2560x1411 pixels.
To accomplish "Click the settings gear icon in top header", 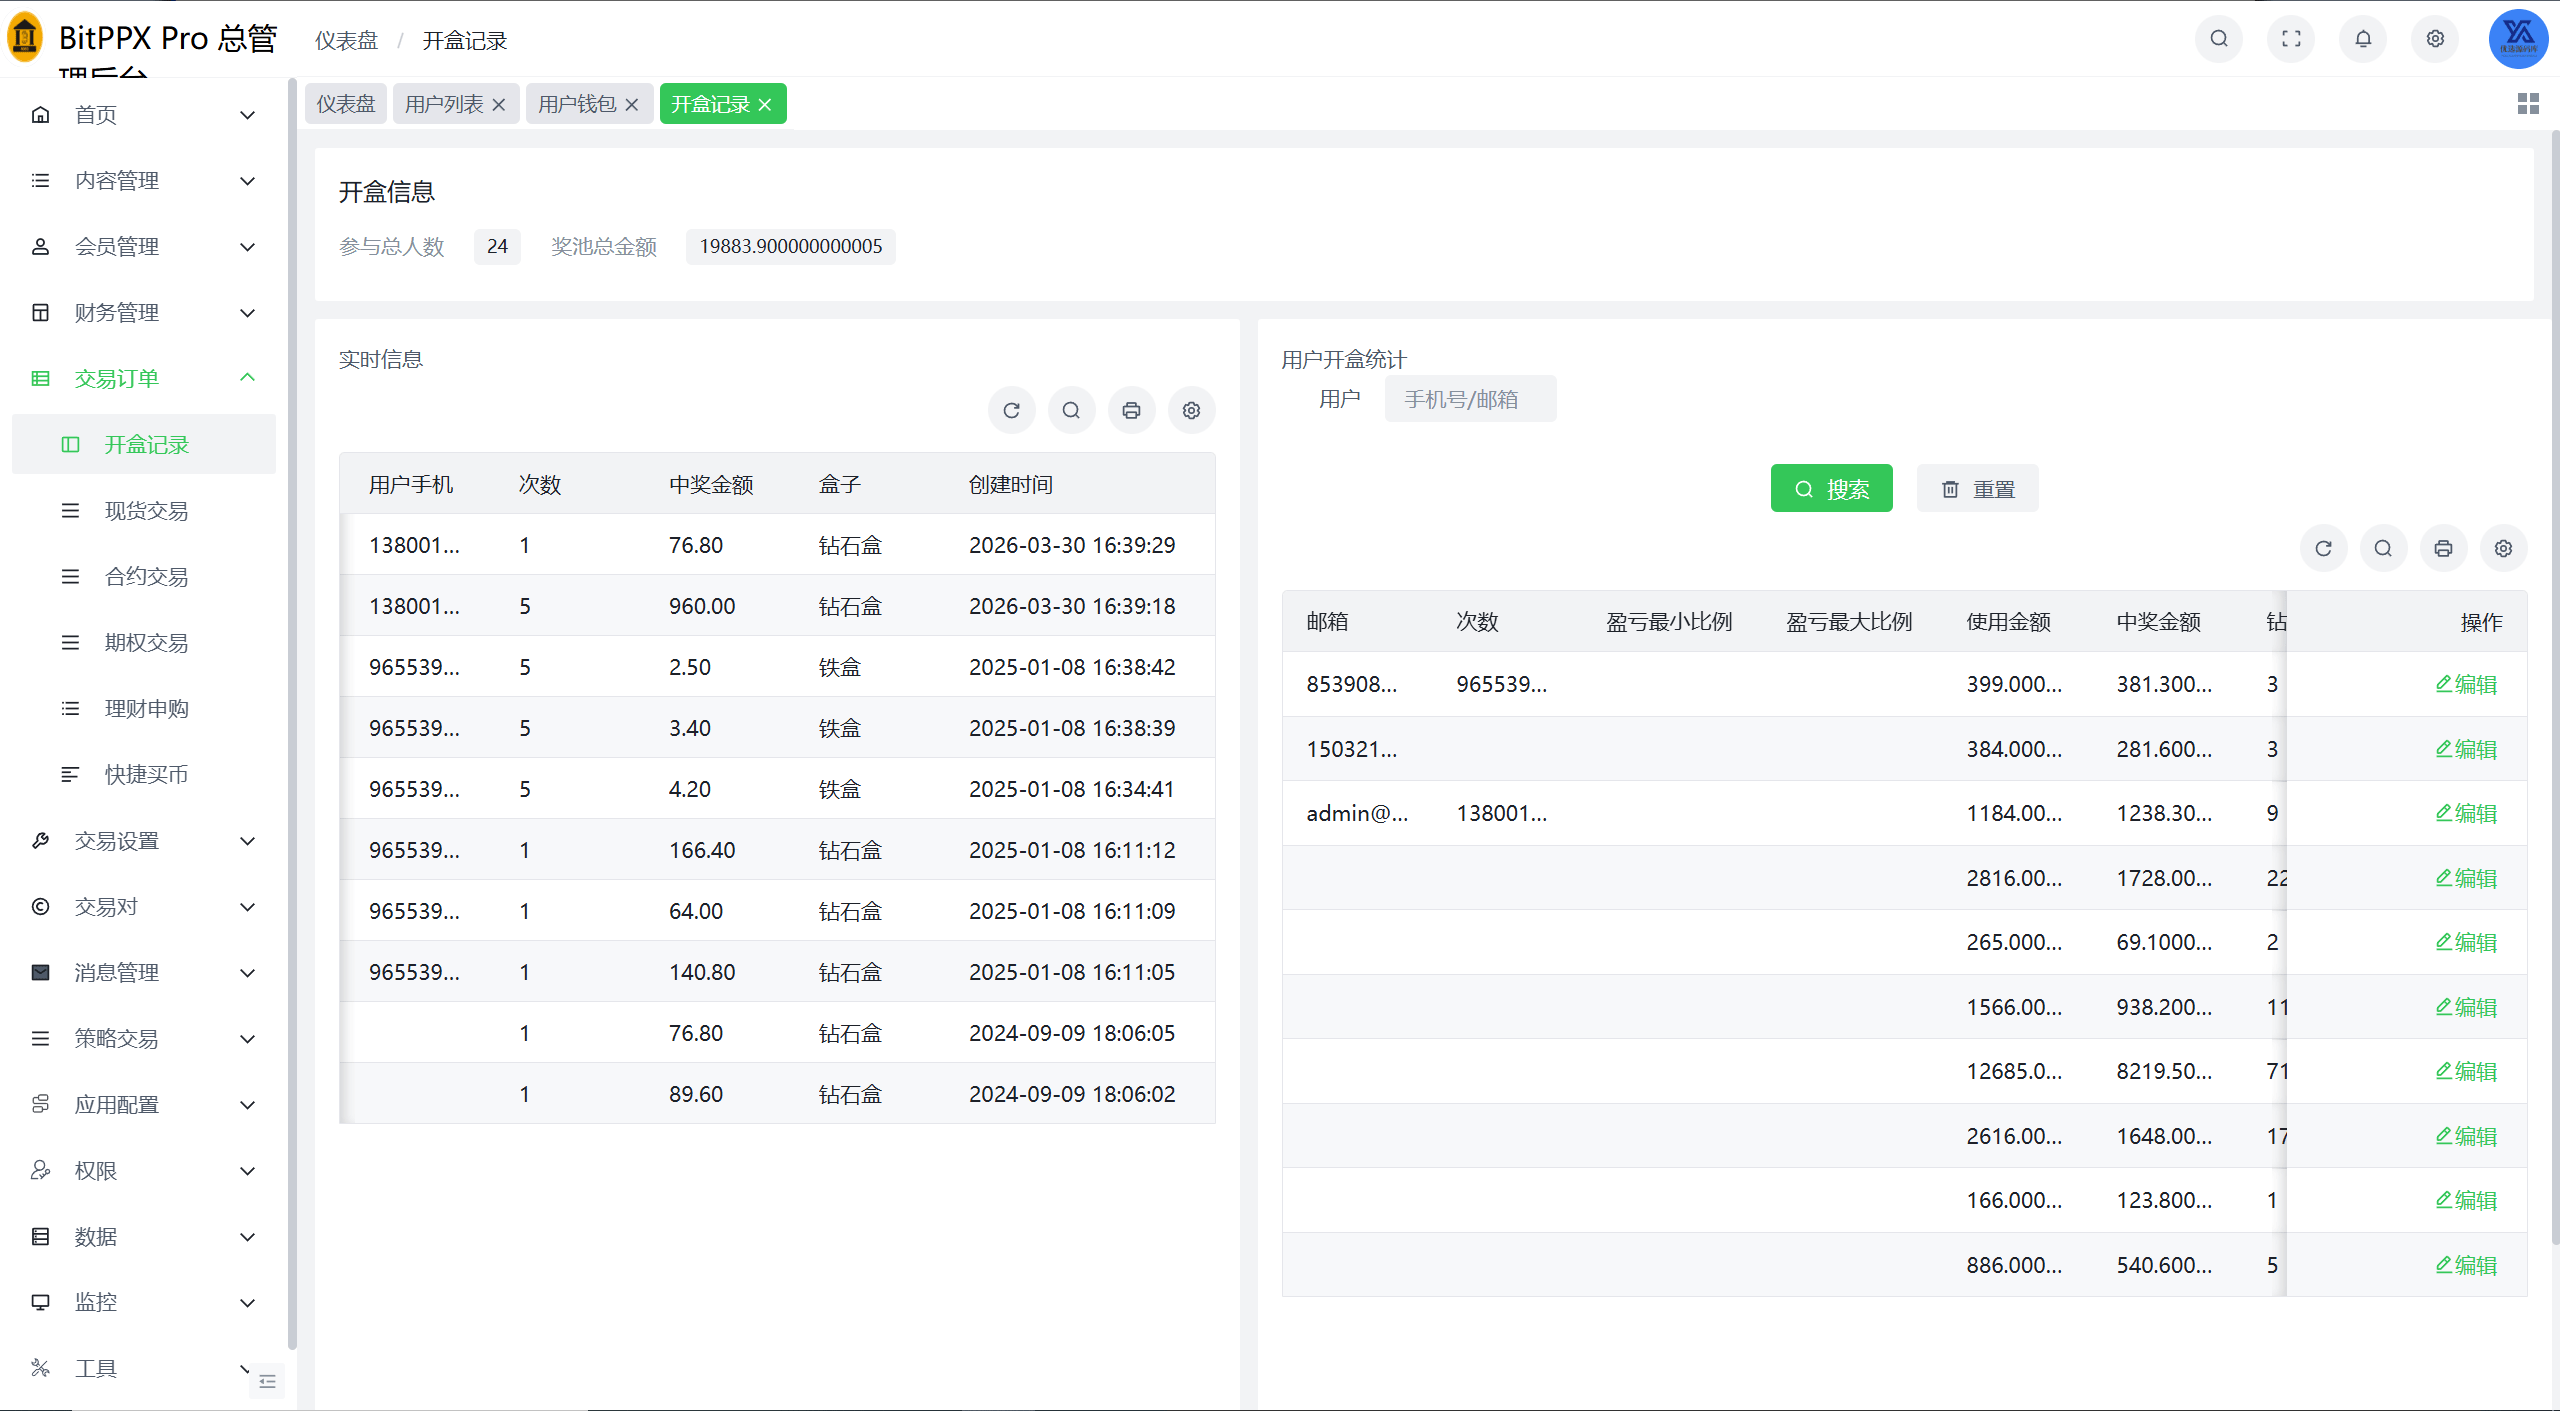I will (x=2434, y=39).
